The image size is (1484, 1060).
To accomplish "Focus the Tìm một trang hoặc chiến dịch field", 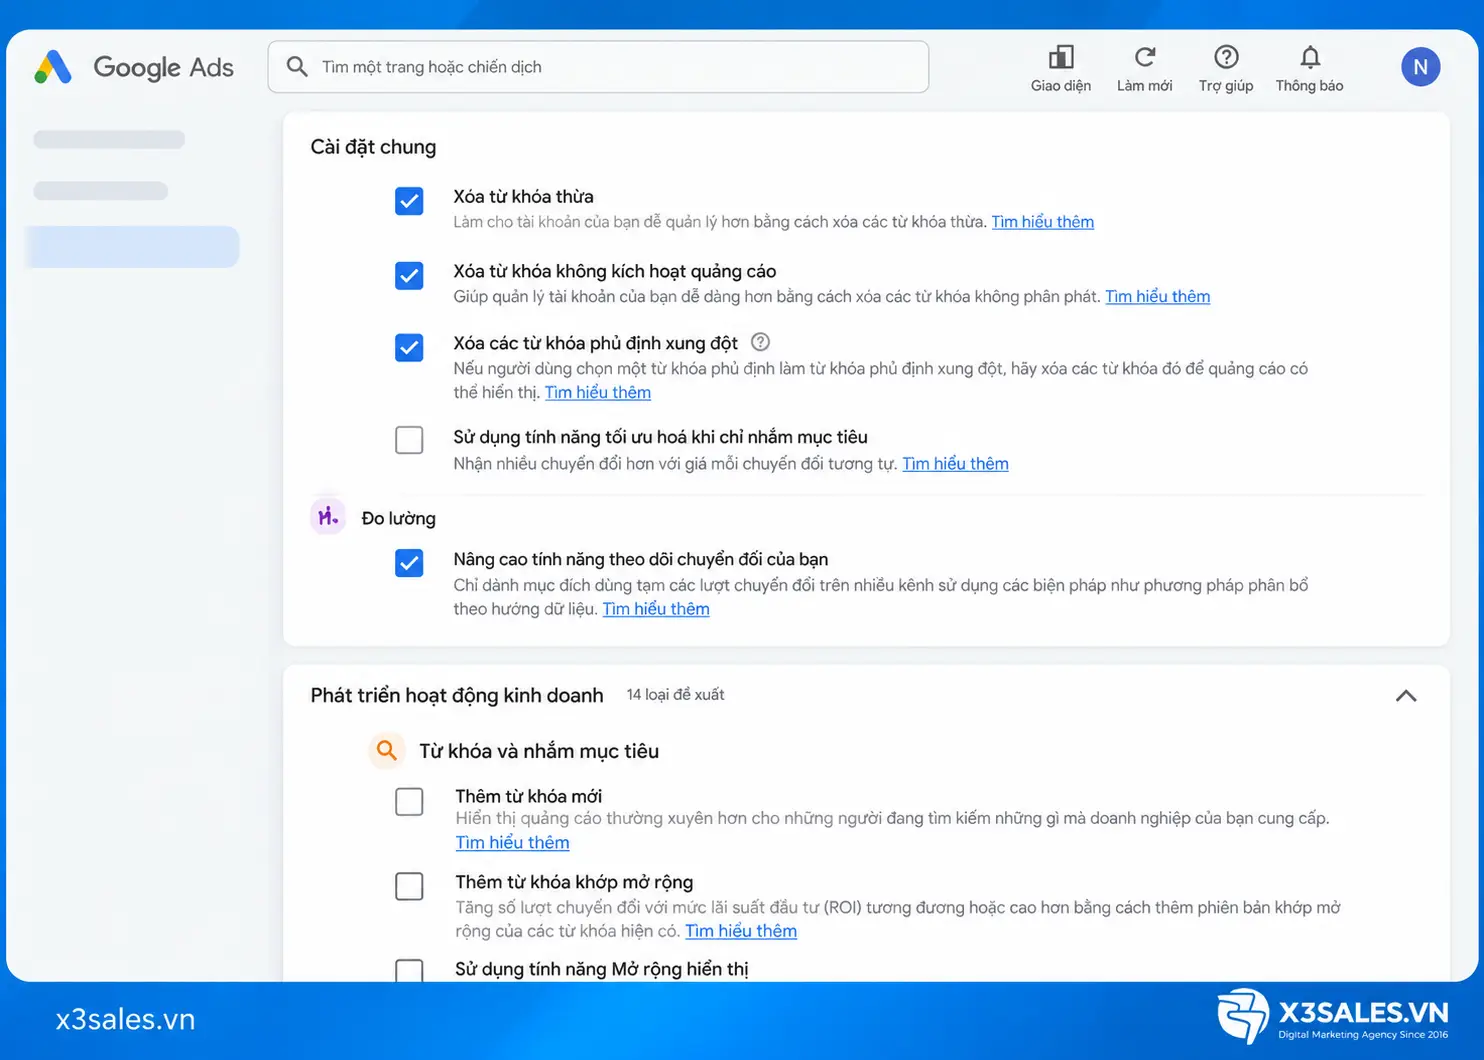I will point(598,67).
